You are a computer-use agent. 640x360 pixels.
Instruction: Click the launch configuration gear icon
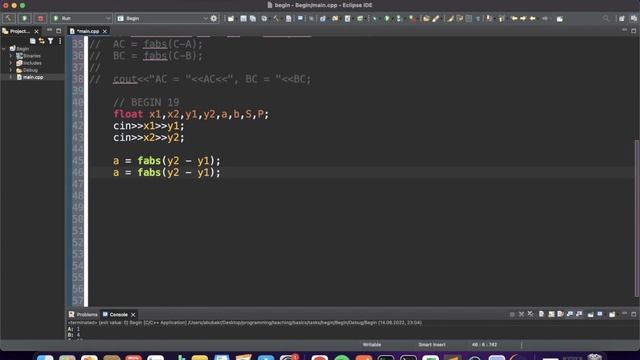tap(214, 18)
